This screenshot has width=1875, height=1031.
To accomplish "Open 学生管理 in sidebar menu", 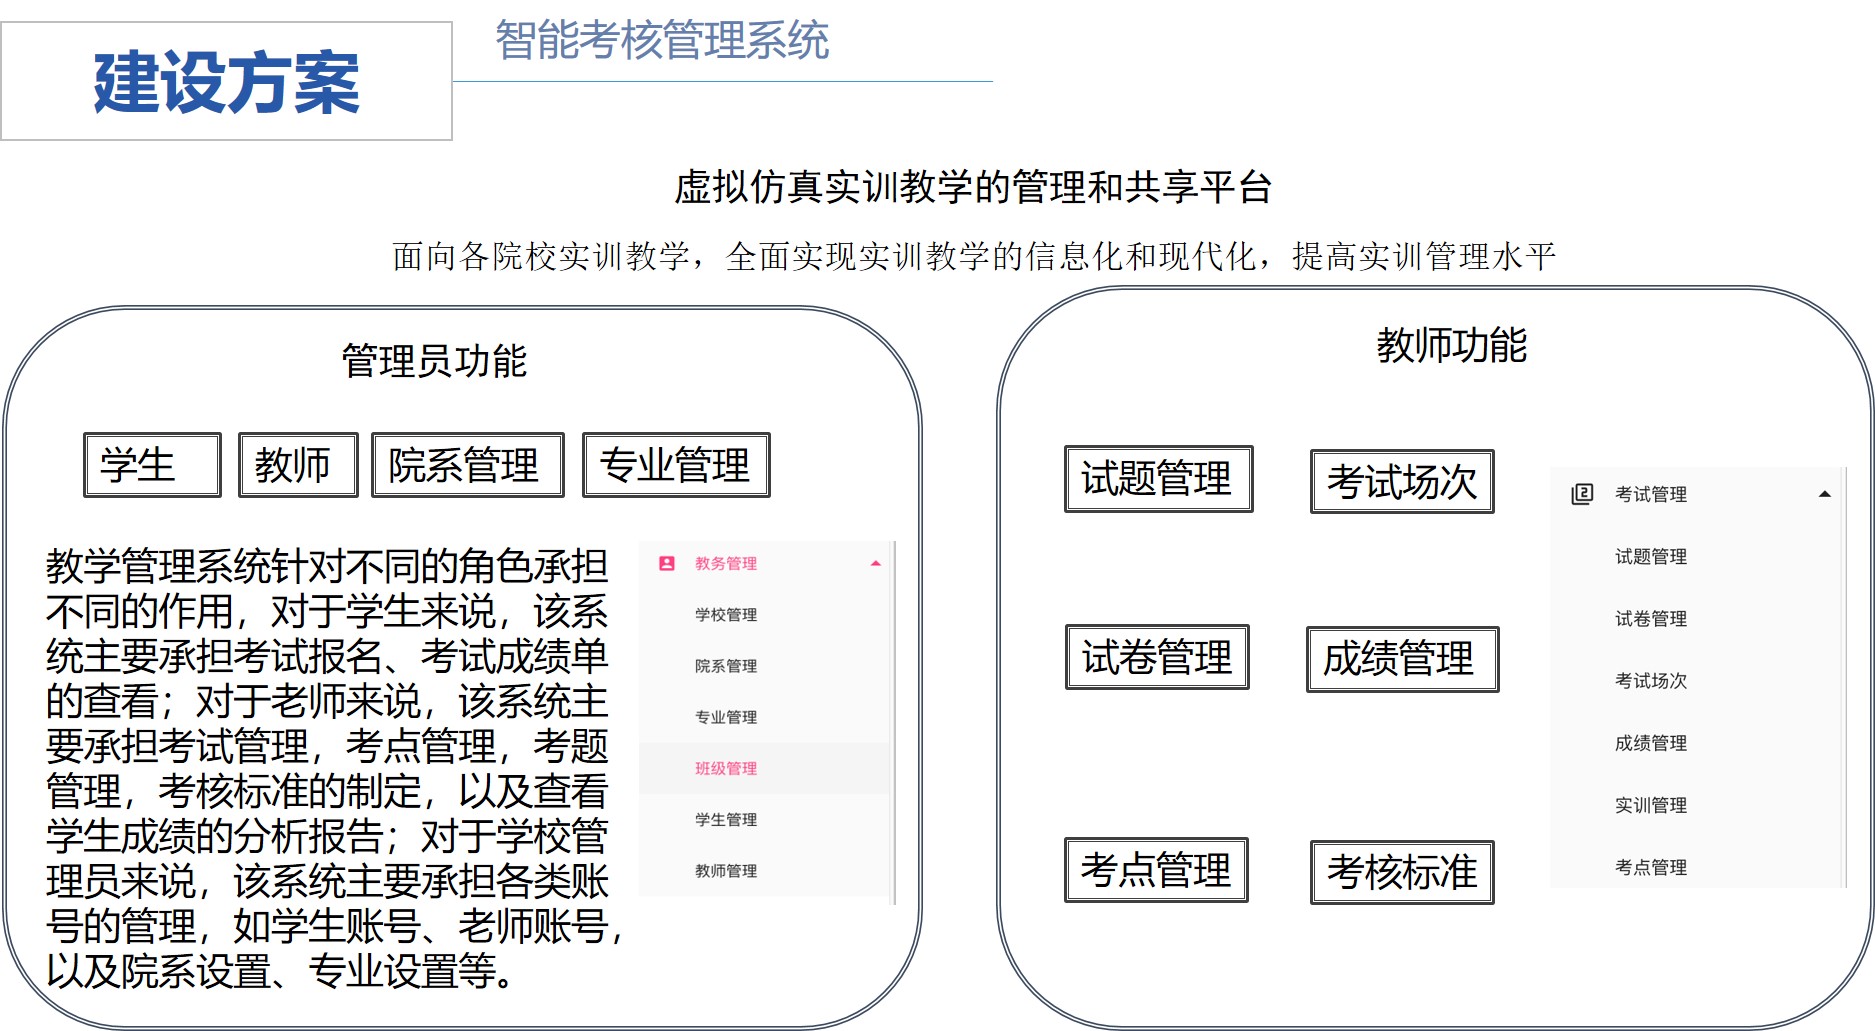I will [x=726, y=820].
